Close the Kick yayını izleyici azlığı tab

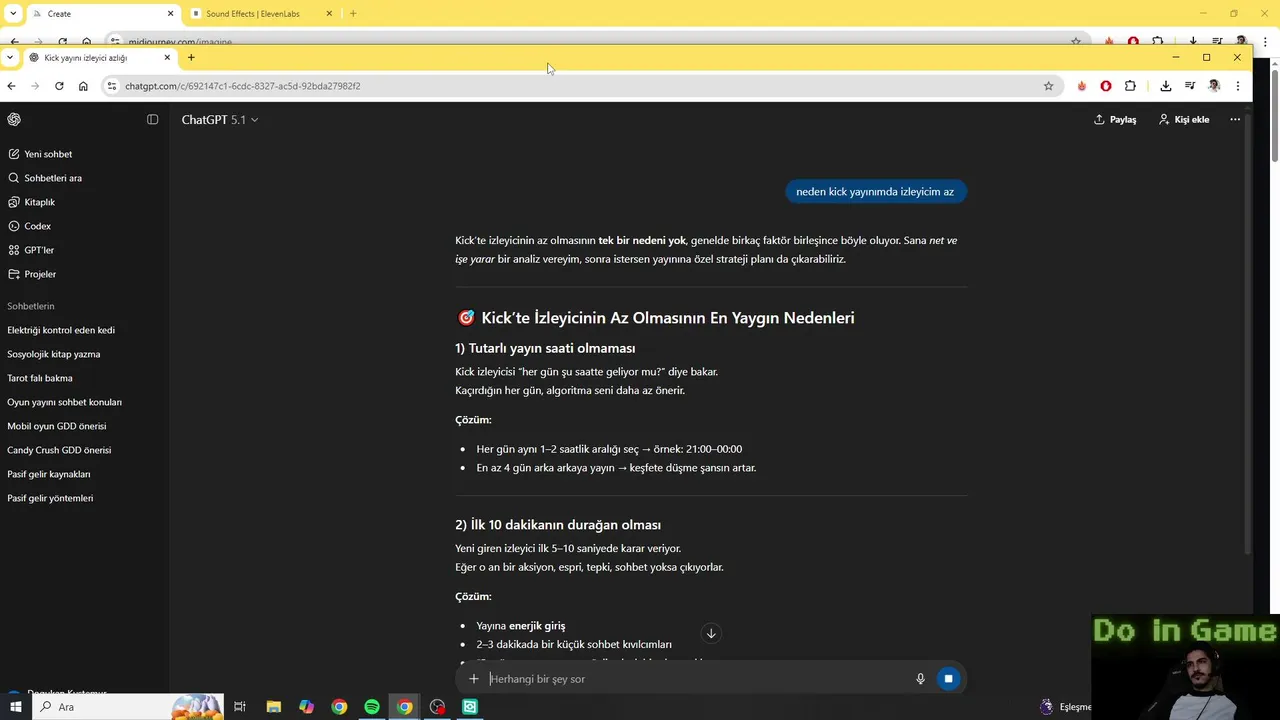click(x=167, y=57)
